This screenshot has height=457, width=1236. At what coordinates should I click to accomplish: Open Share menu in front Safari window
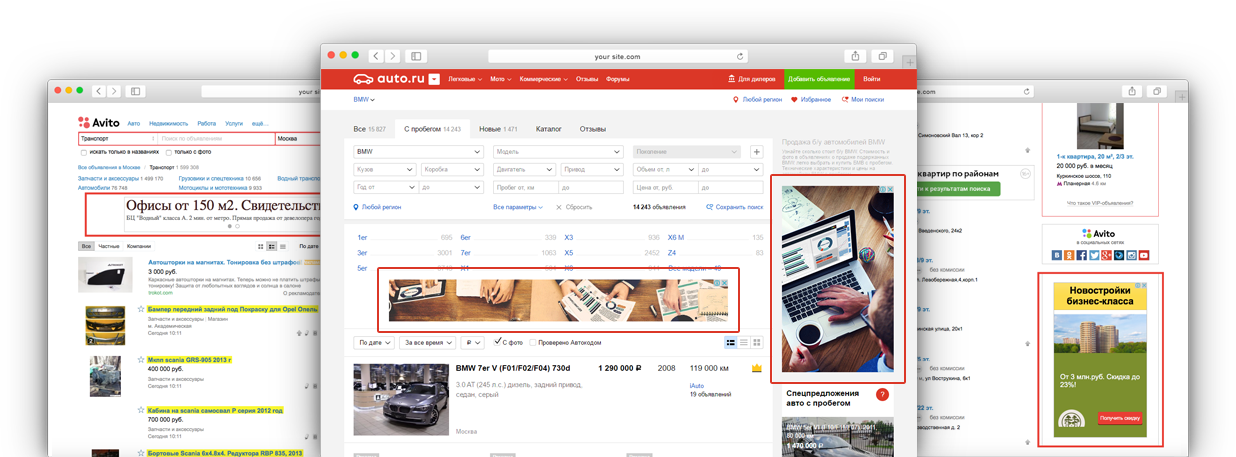(856, 56)
